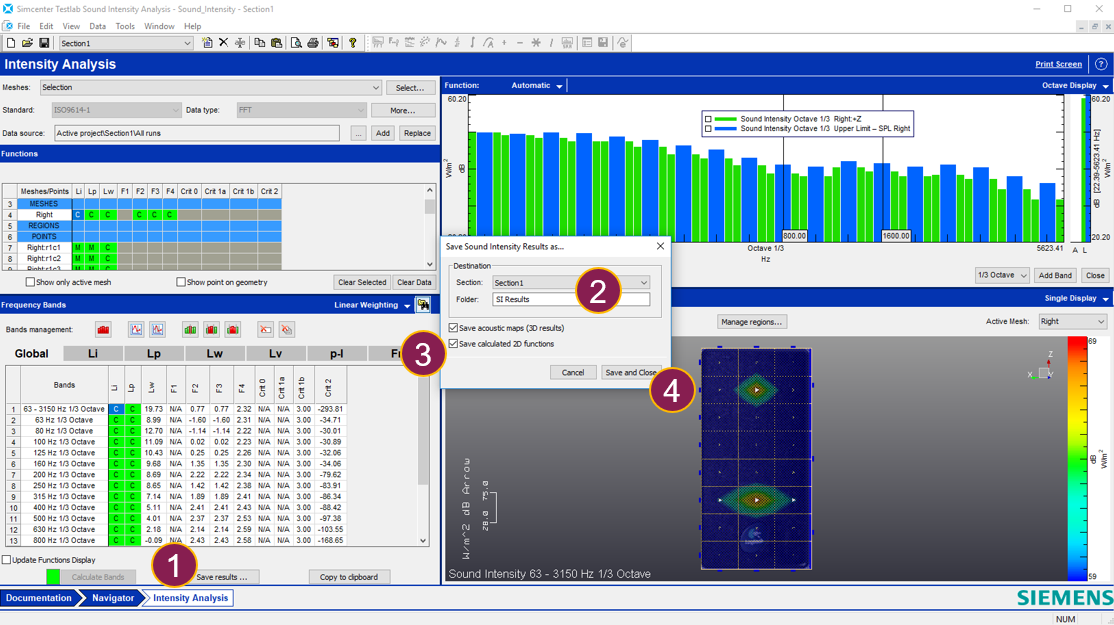1114x625 pixels.
Task: Click the Print Preview toolbar icon
Action: coord(296,43)
